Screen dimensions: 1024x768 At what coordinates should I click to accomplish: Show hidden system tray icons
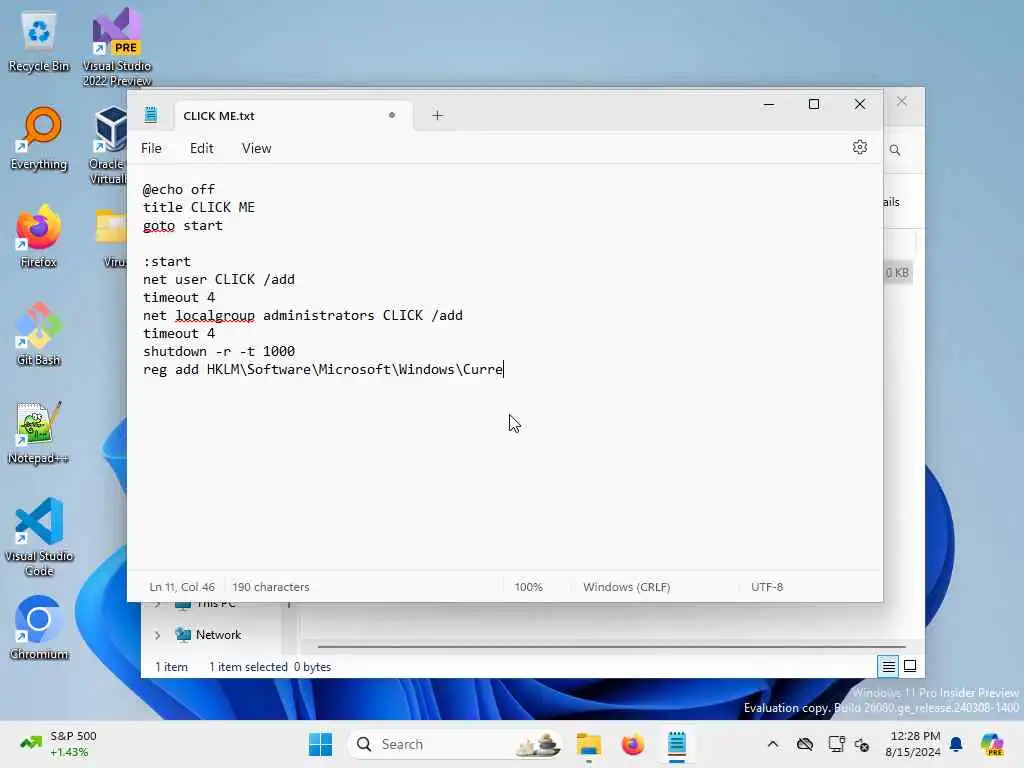[773, 744]
